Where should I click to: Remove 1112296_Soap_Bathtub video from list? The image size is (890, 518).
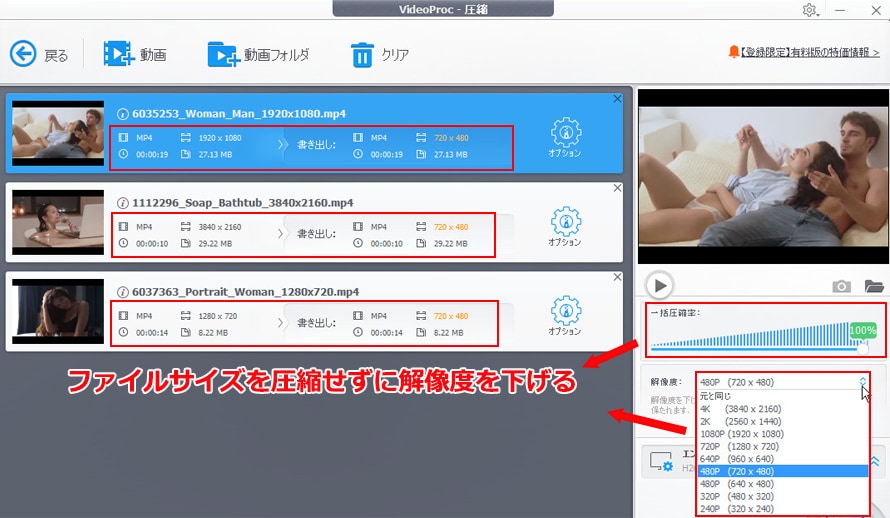[618, 188]
